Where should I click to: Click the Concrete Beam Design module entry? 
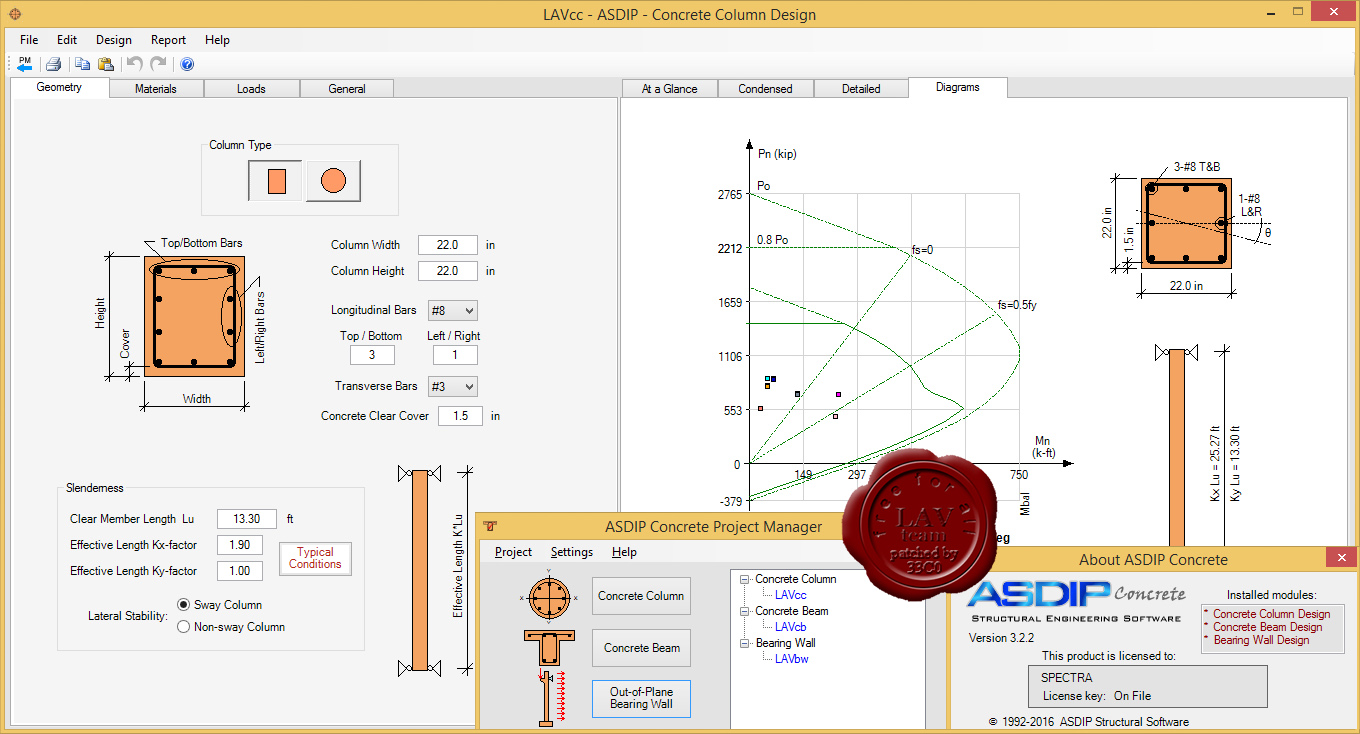tap(1267, 627)
